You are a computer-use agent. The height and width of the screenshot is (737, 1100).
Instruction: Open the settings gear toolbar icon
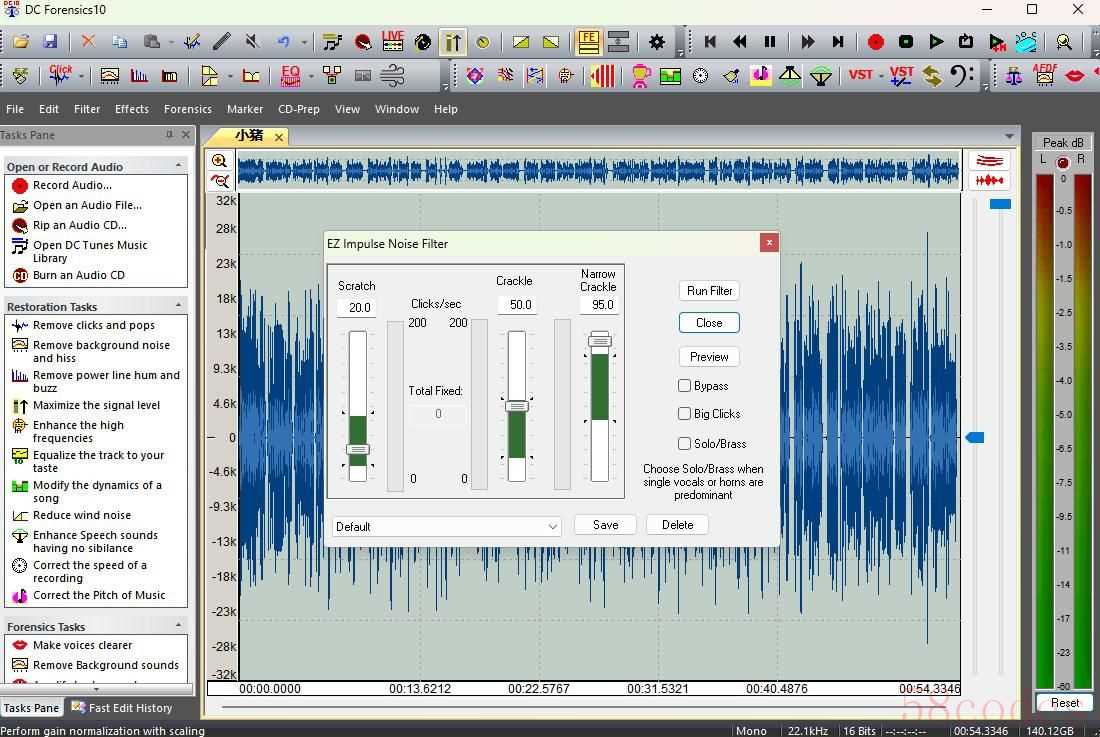657,42
